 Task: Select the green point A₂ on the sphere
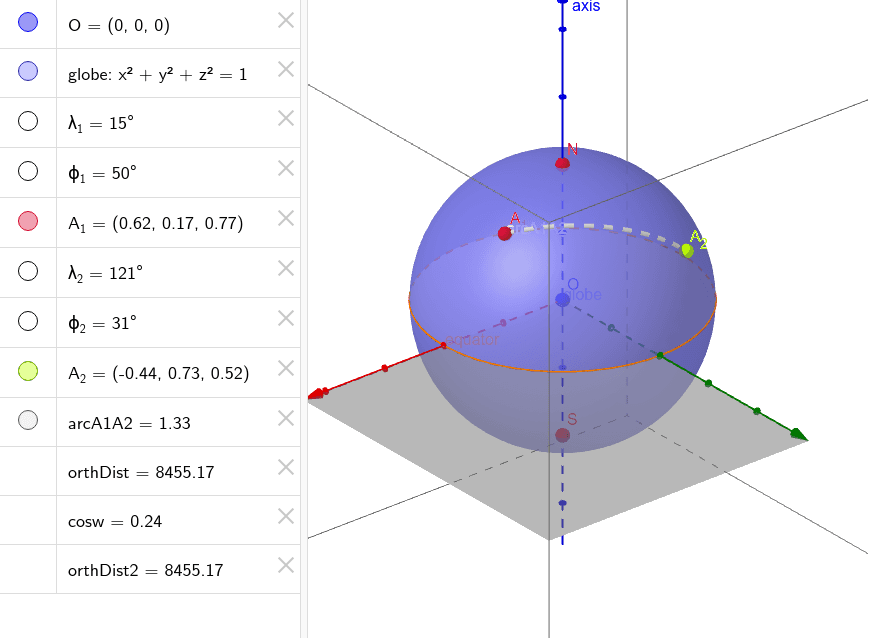(x=687, y=251)
